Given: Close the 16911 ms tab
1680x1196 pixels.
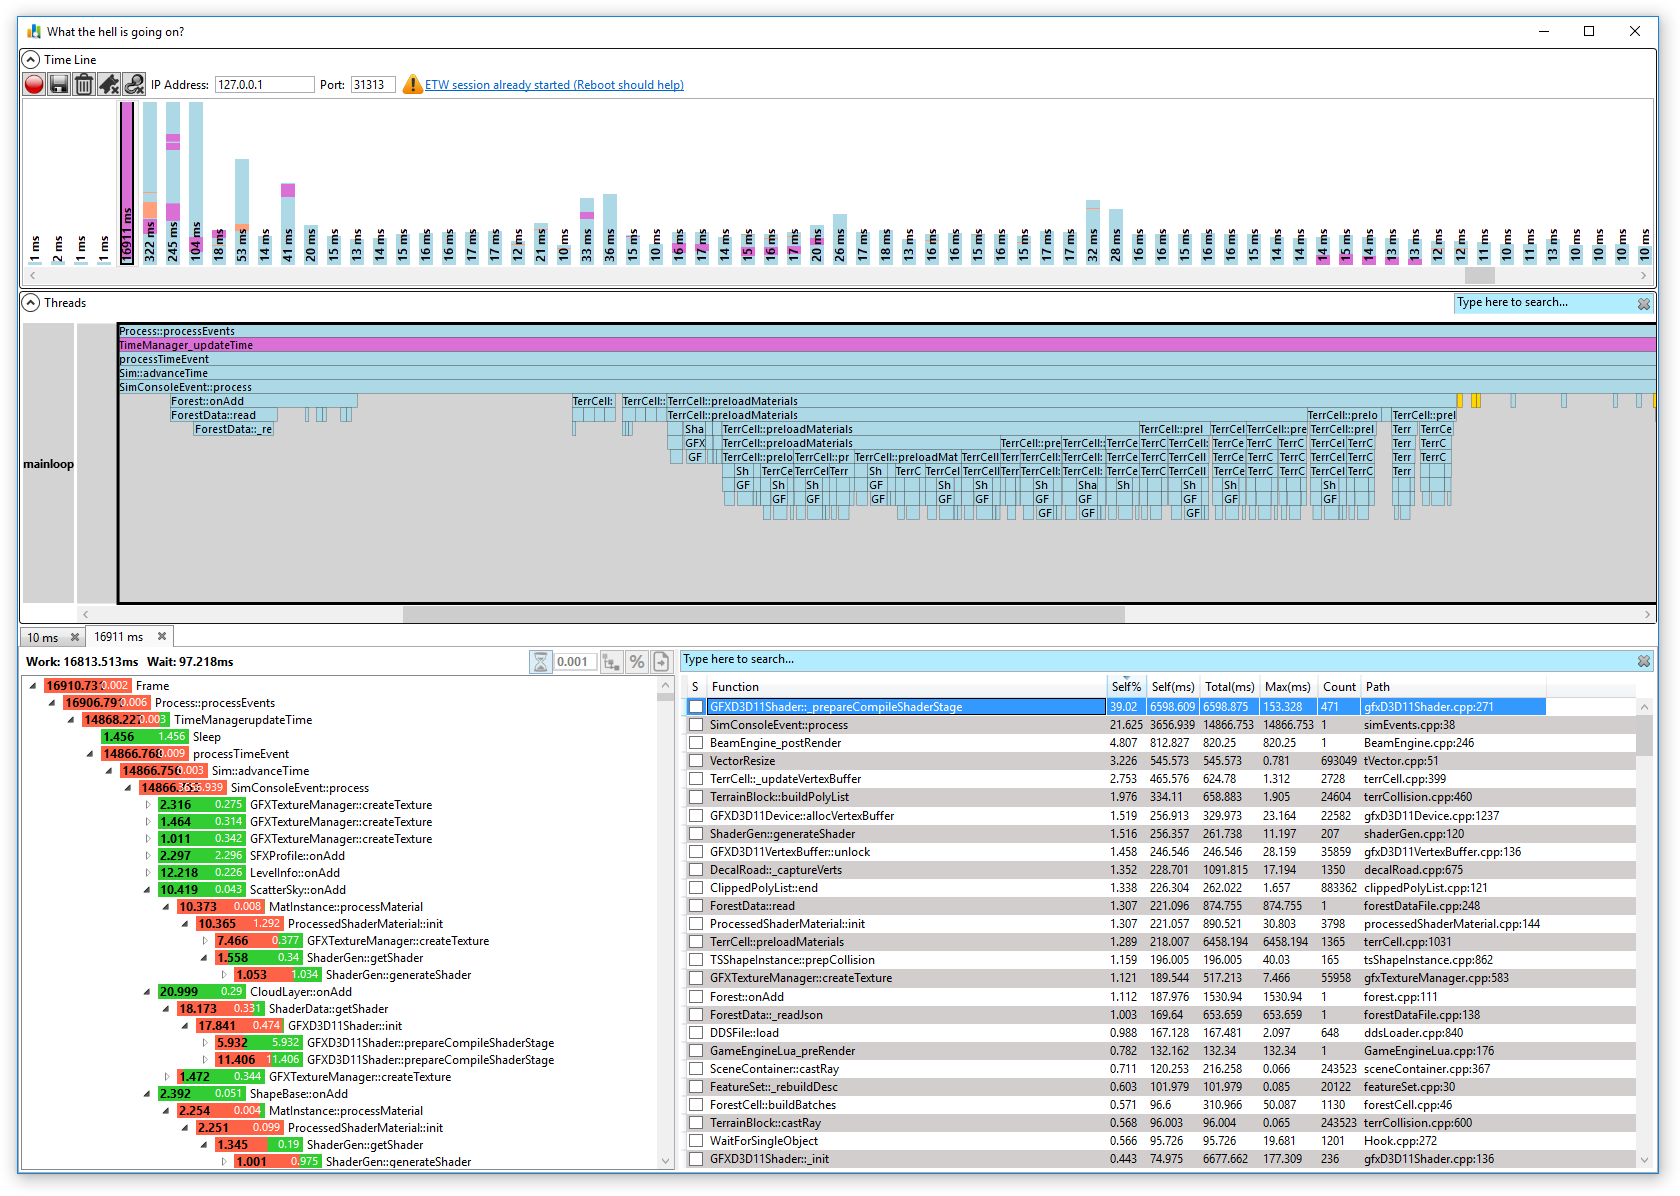Looking at the screenshot, I should (162, 637).
